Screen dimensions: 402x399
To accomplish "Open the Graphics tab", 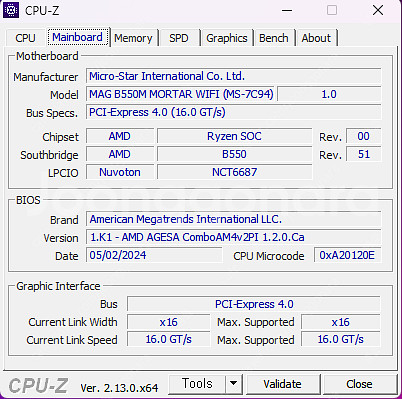I will tap(227, 38).
